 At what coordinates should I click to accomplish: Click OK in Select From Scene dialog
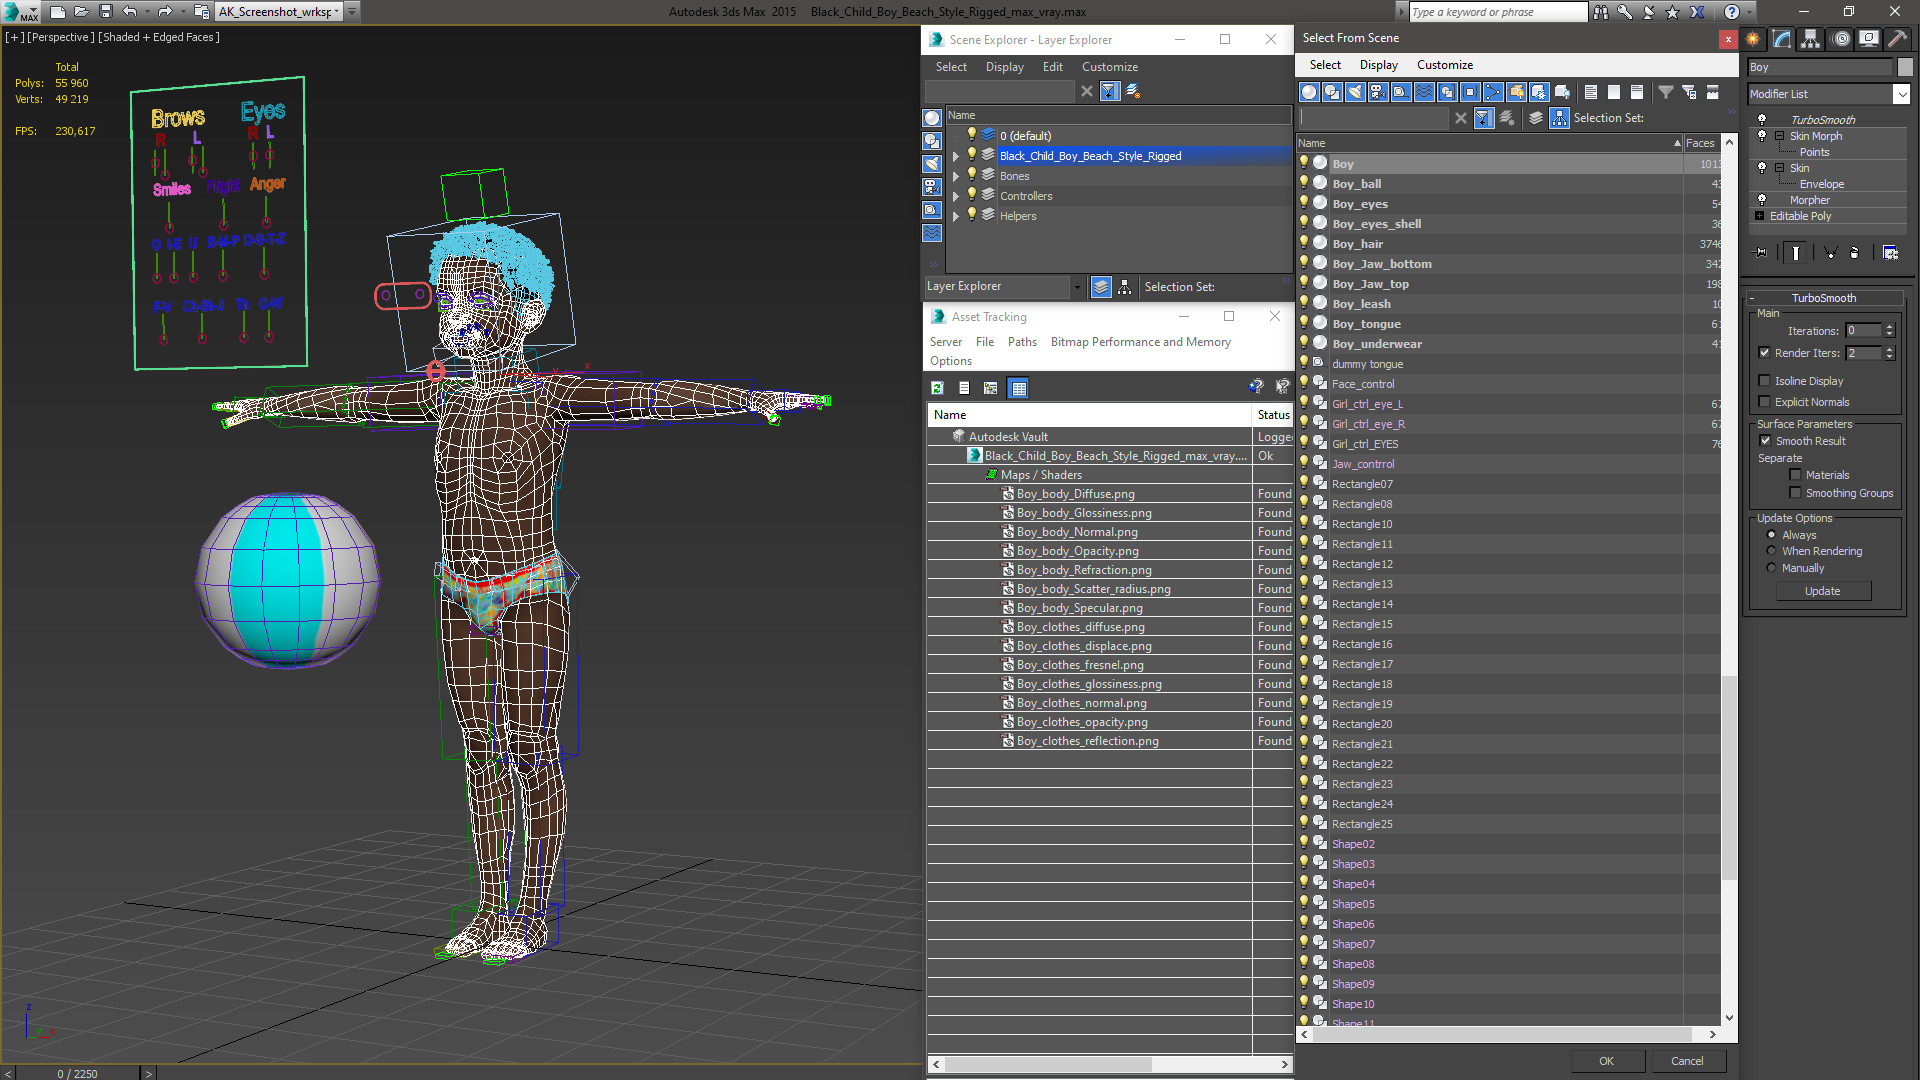(x=1606, y=1061)
